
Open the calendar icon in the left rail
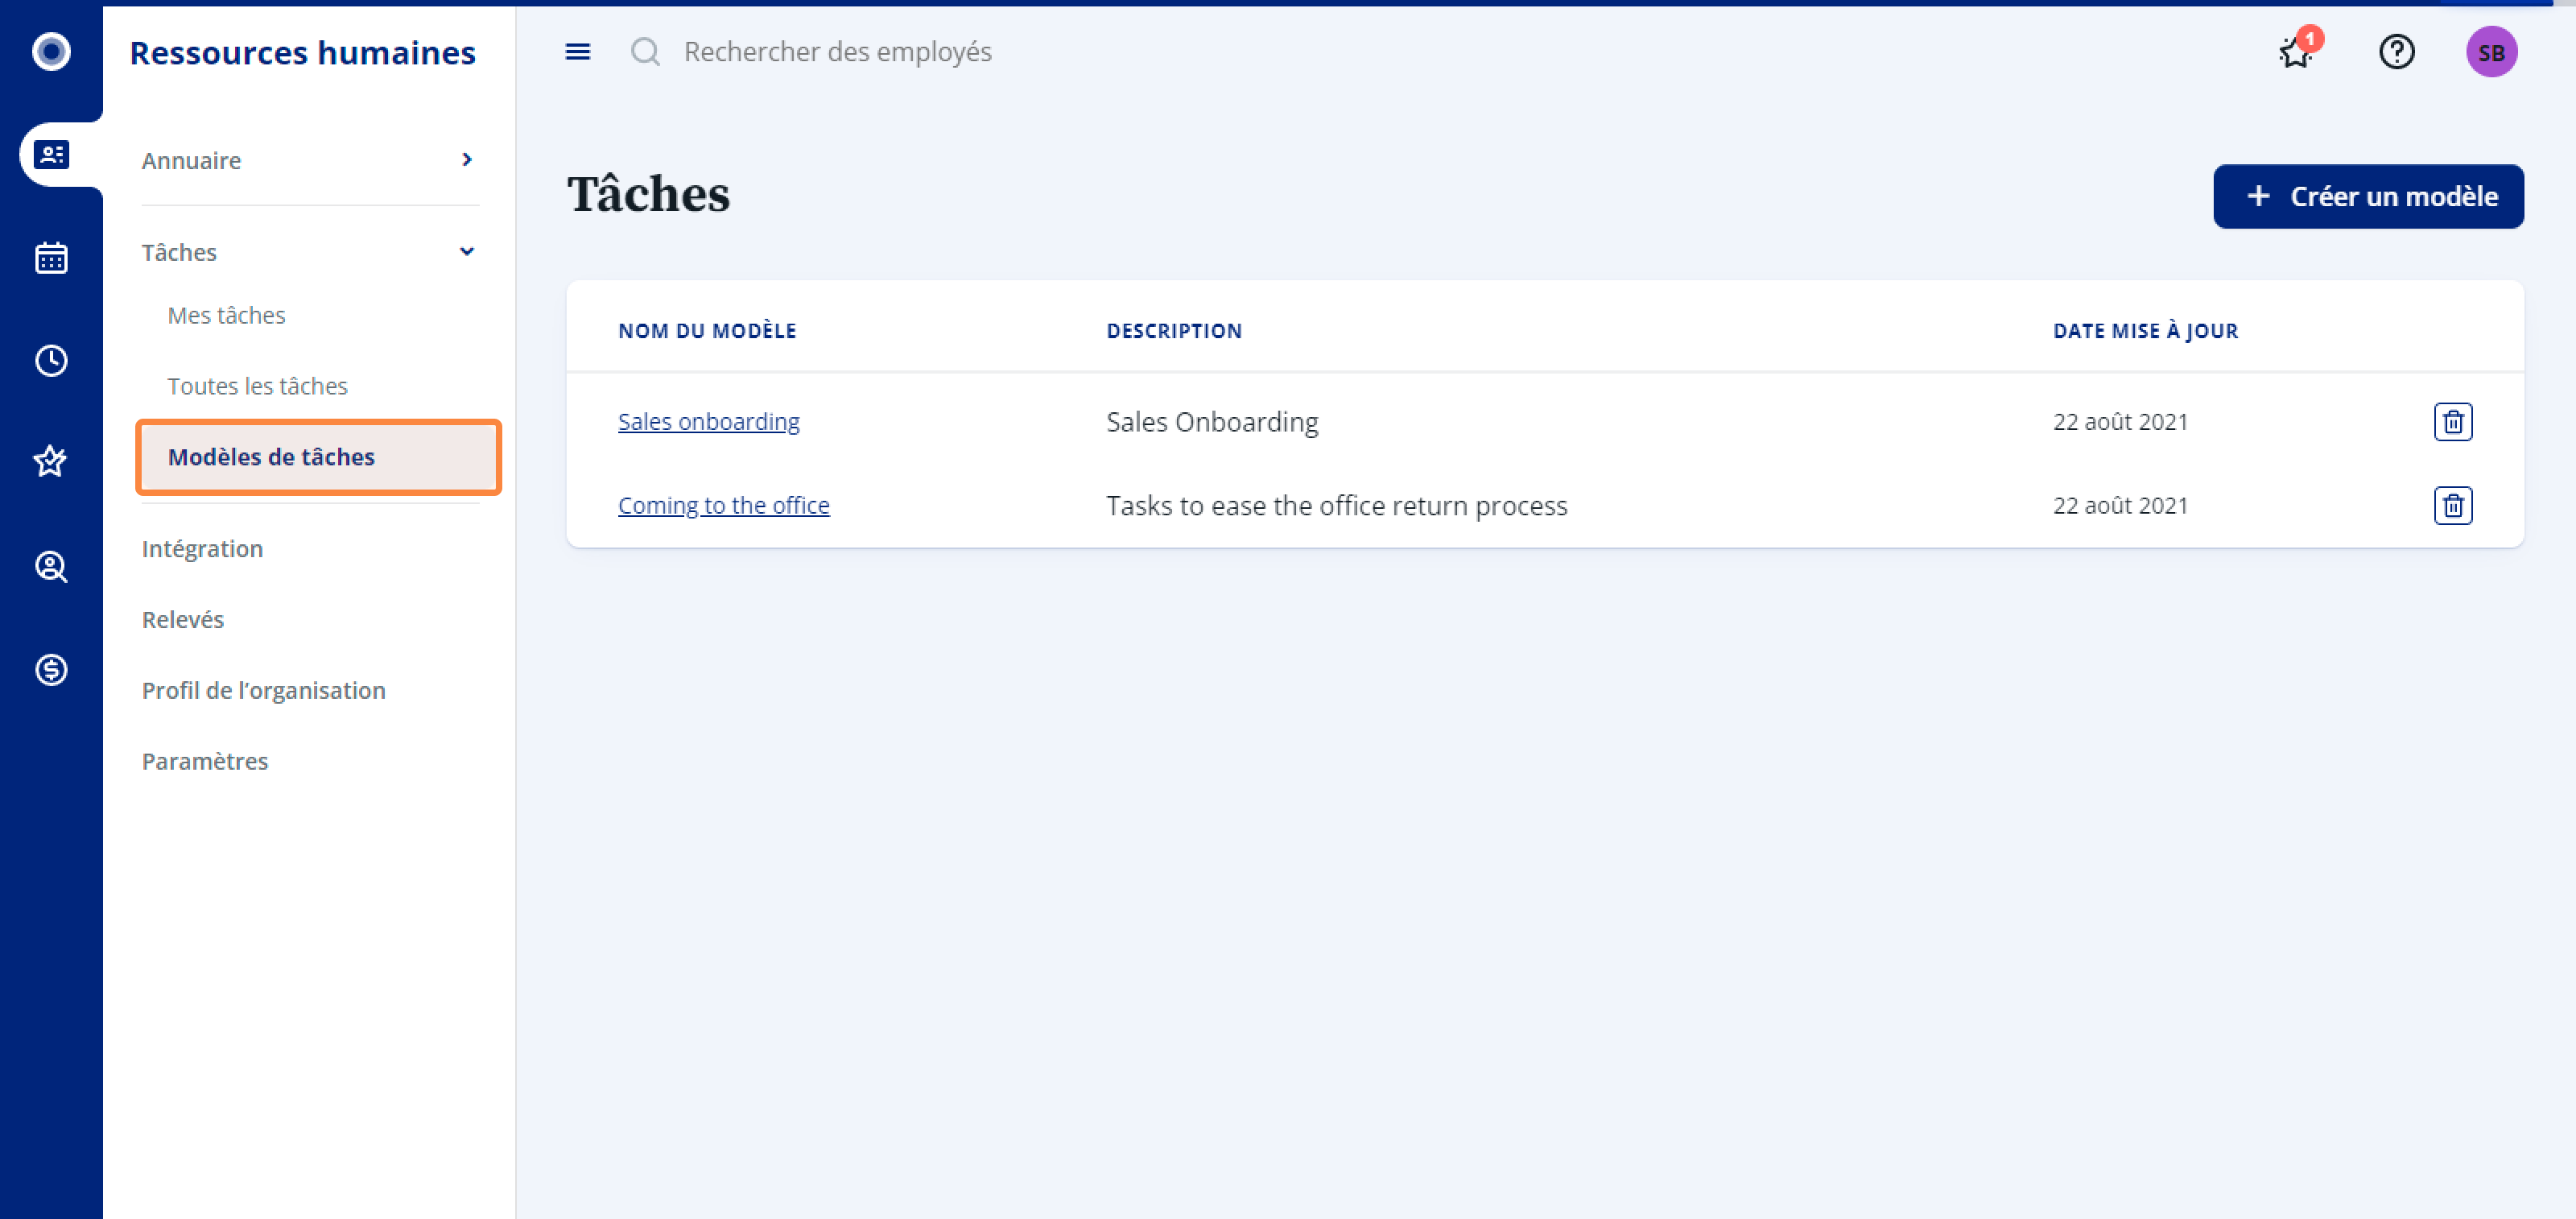coord(51,258)
